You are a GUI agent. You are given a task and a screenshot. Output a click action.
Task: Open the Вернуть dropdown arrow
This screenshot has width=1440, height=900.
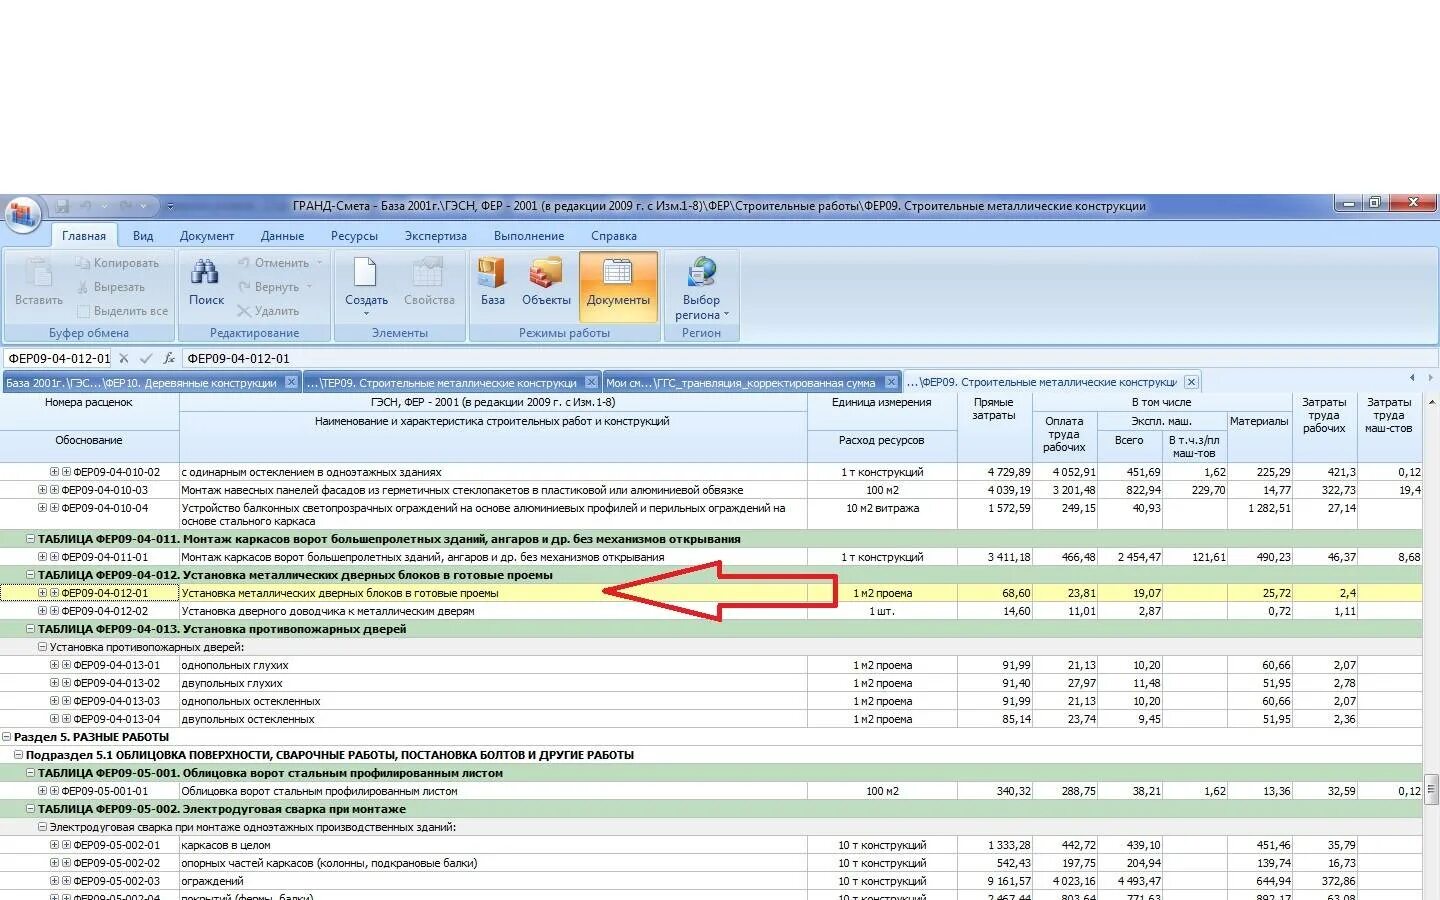(x=310, y=287)
